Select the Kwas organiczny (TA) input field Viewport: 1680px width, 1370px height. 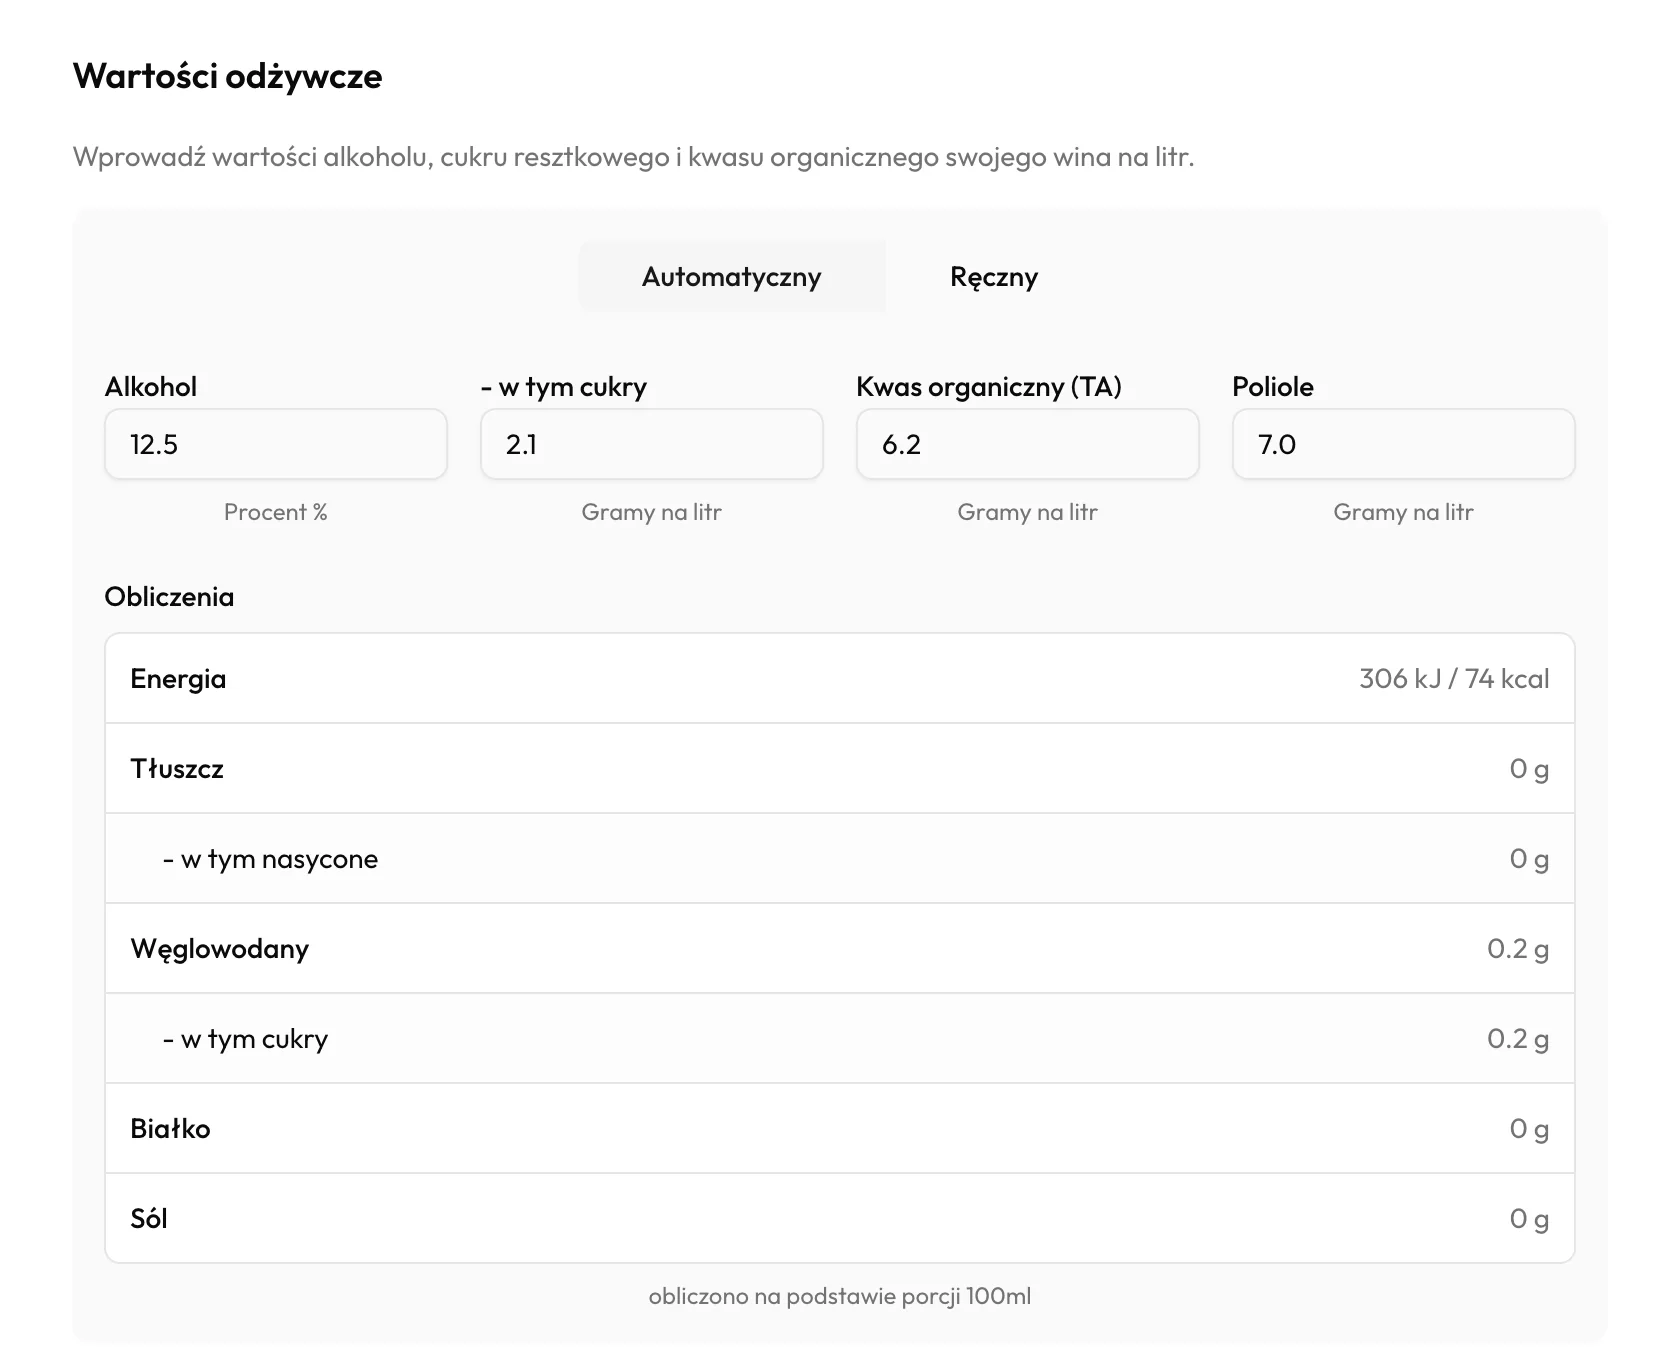(x=1028, y=444)
